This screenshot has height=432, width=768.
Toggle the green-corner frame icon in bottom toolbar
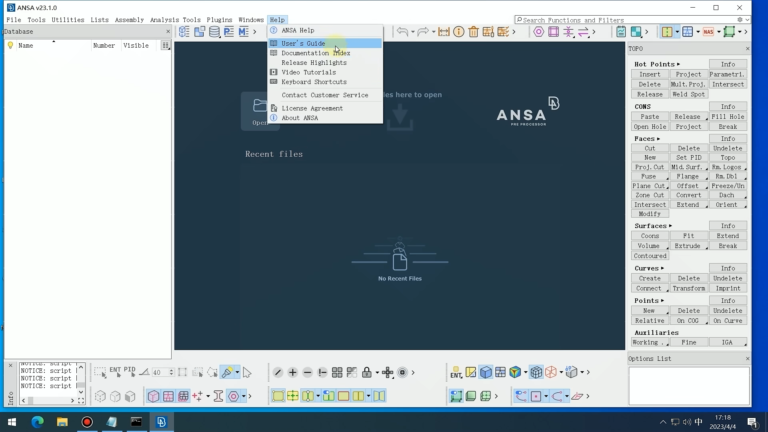pos(456,396)
